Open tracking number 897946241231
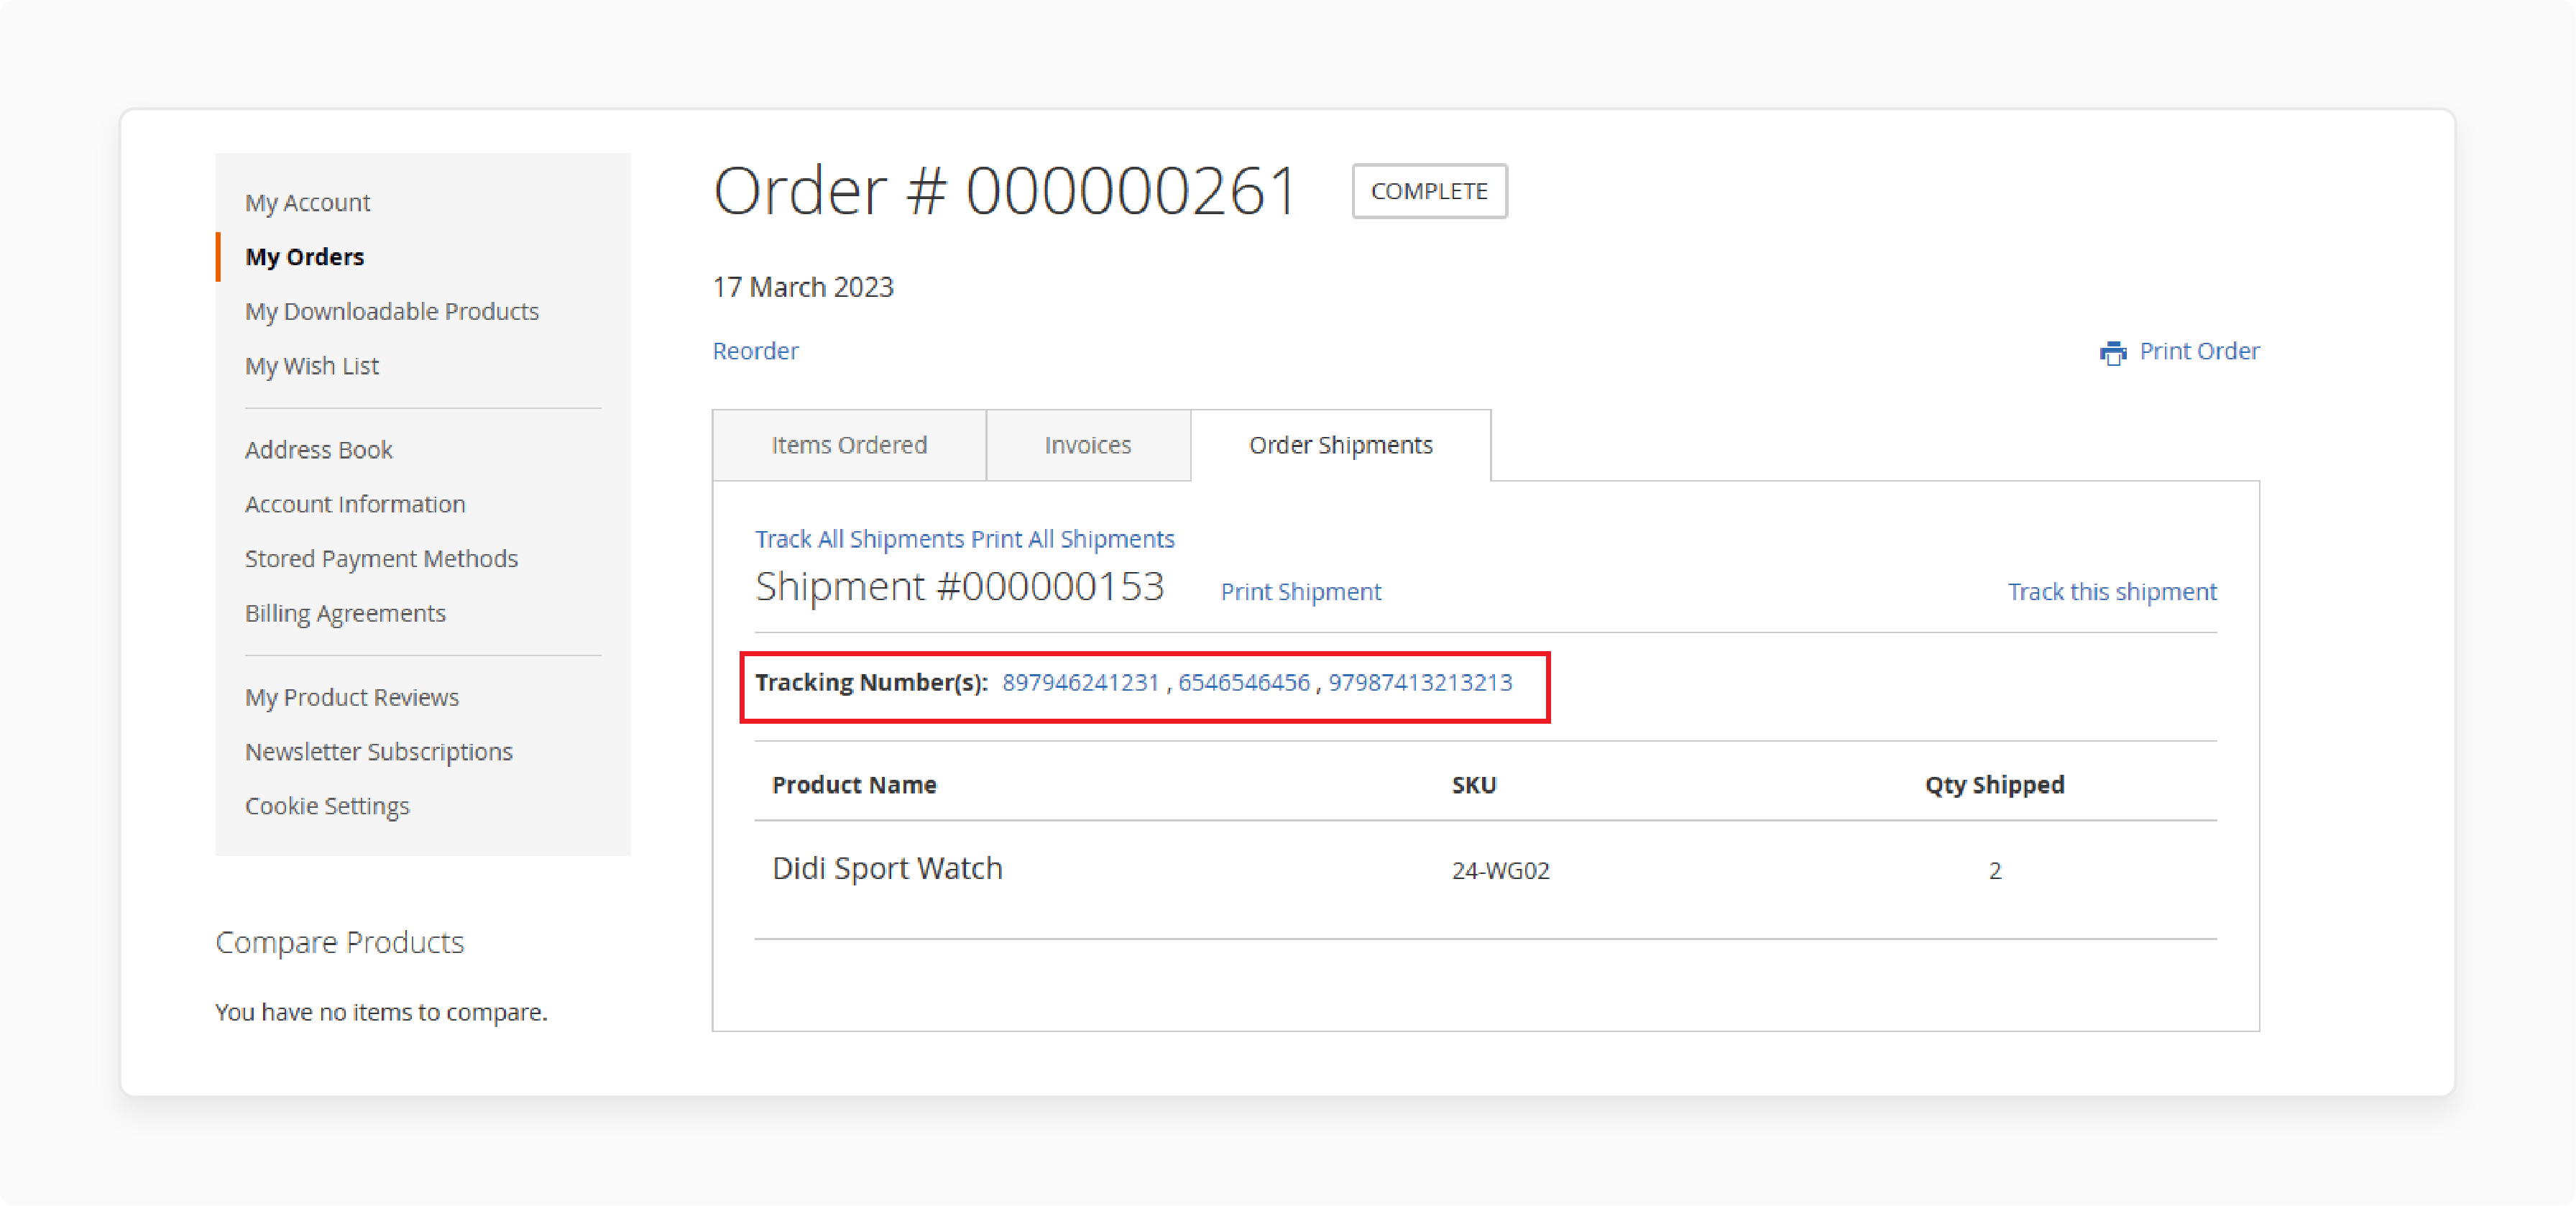The height and width of the screenshot is (1206, 2576). click(1080, 683)
